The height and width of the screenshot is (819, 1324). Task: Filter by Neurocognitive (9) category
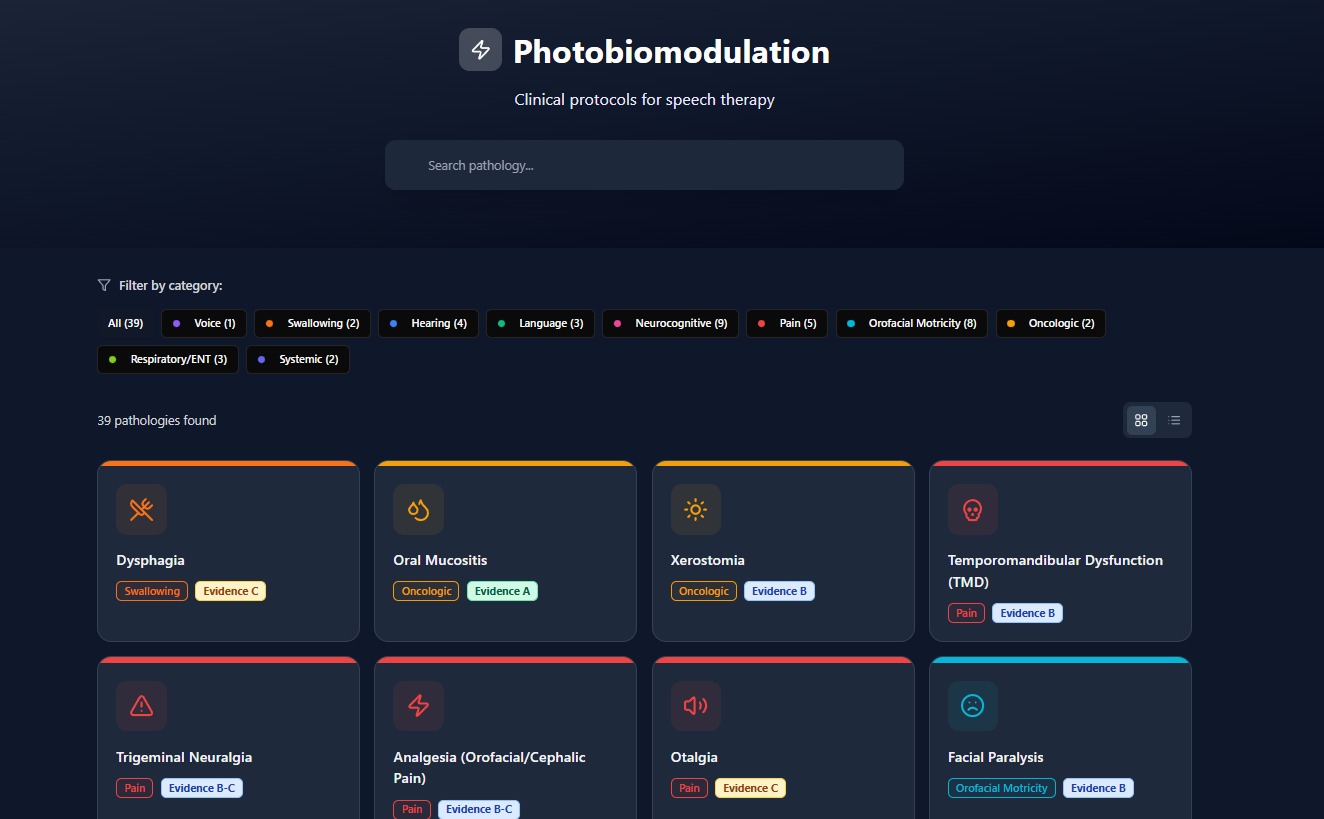click(670, 323)
